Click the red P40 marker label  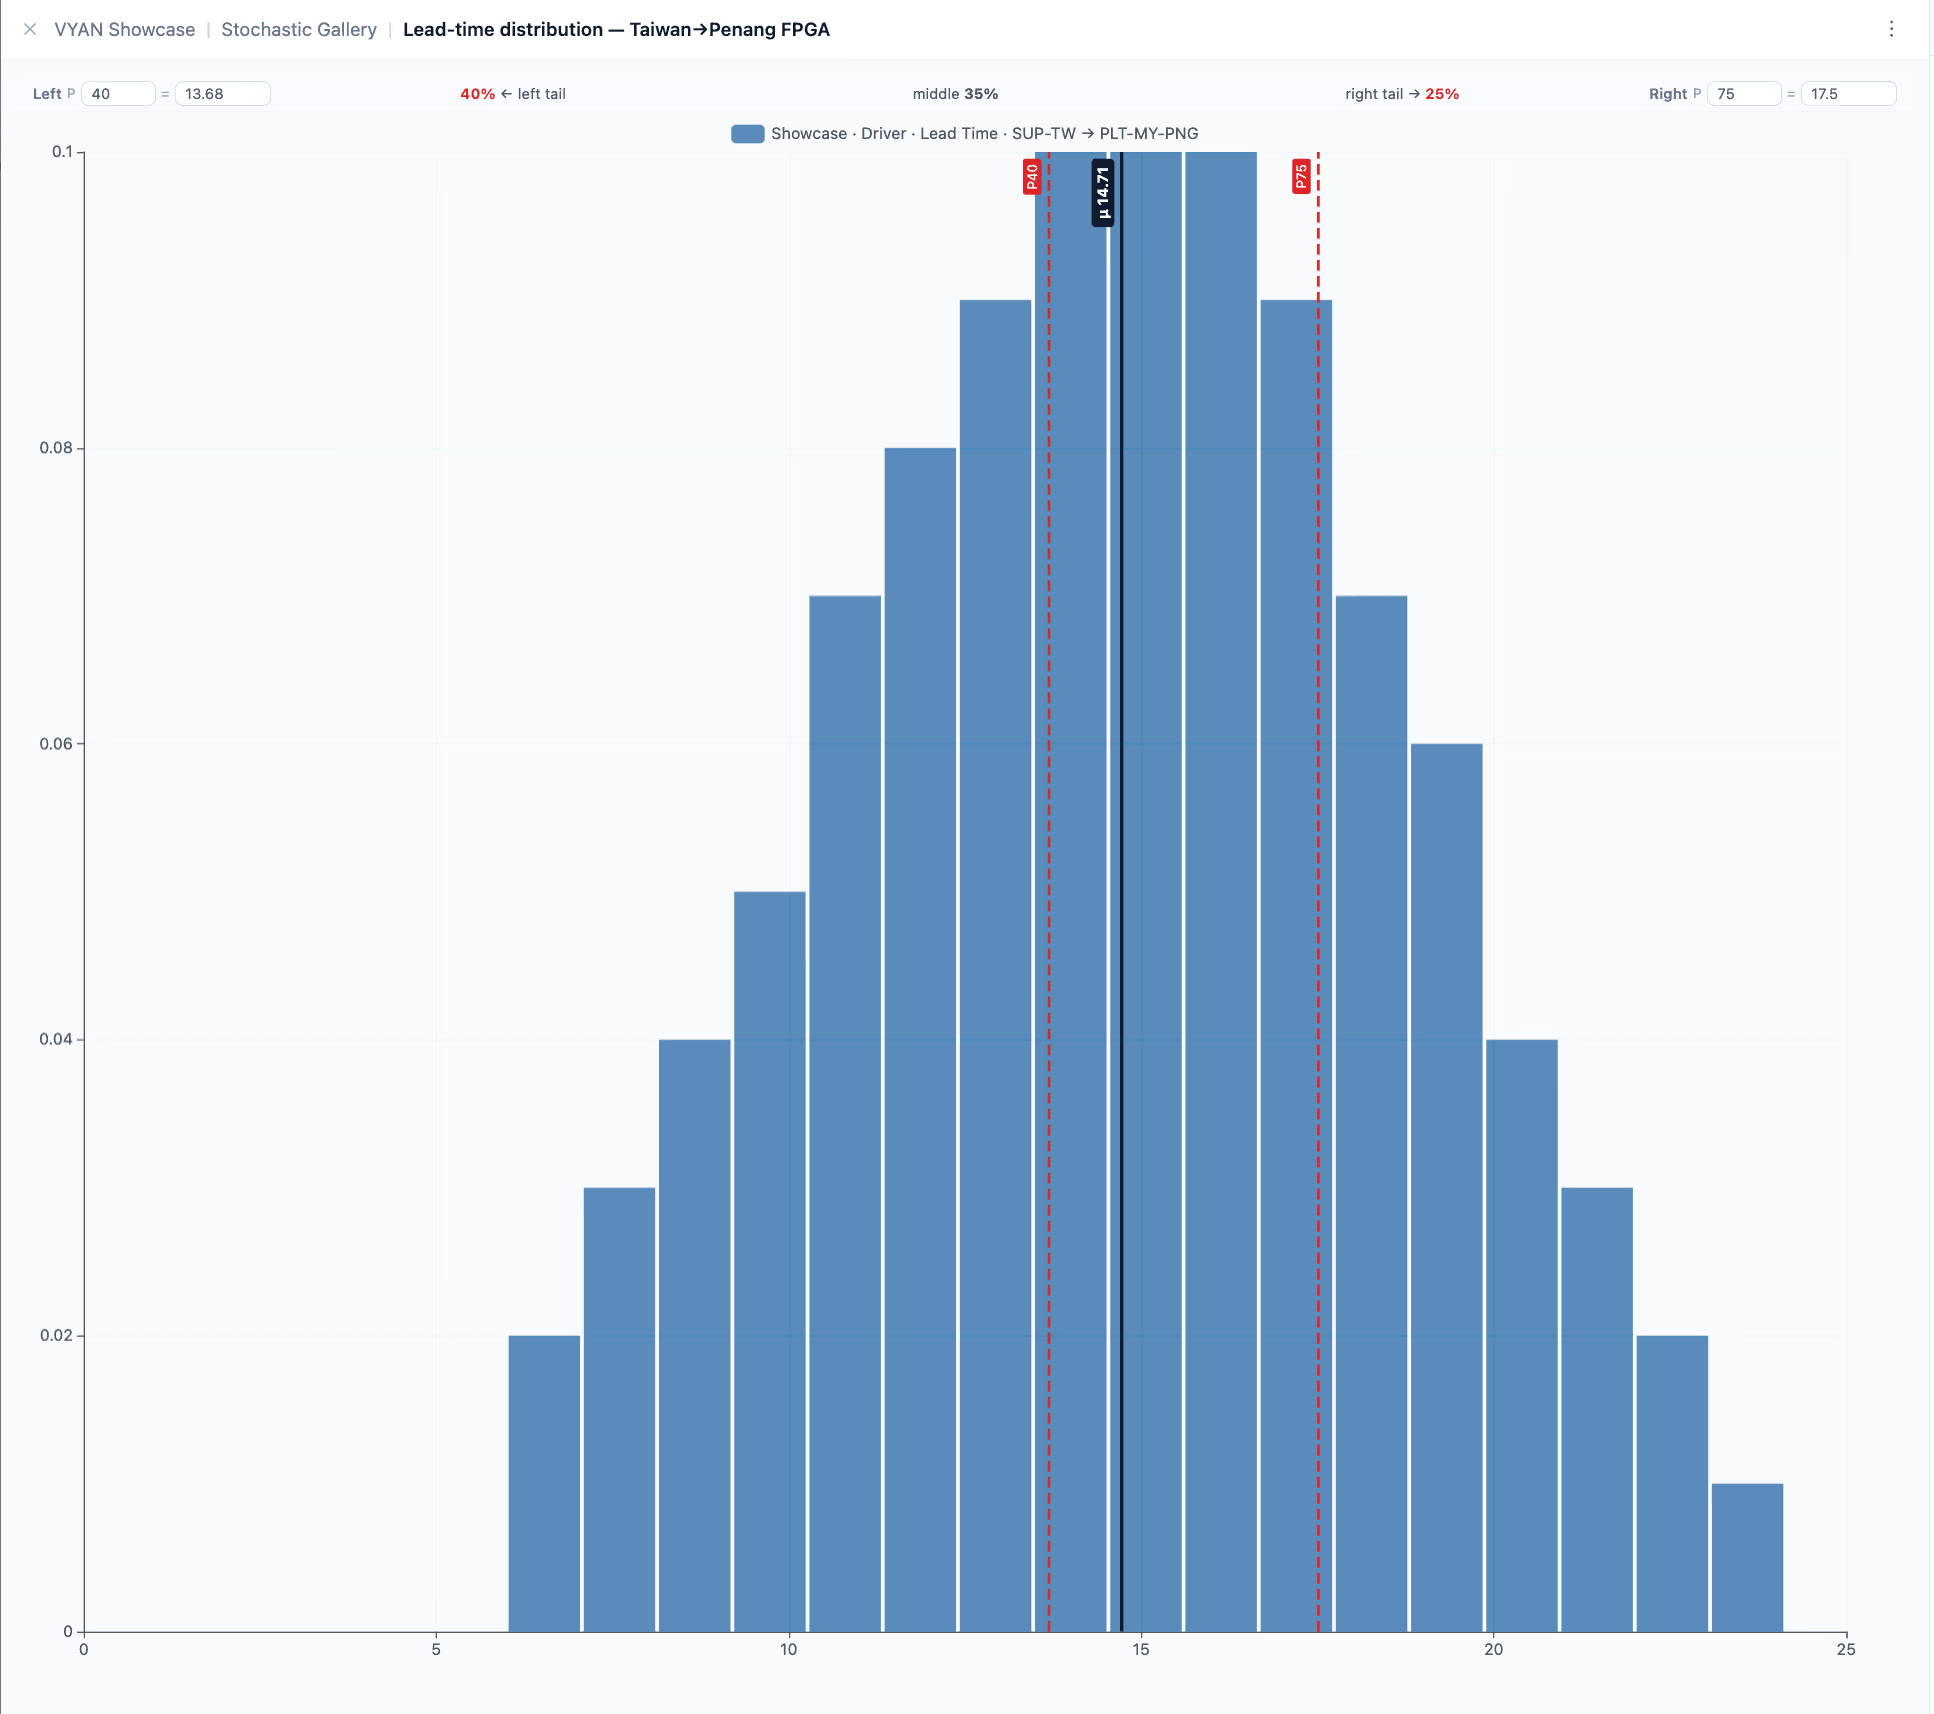(x=1032, y=177)
